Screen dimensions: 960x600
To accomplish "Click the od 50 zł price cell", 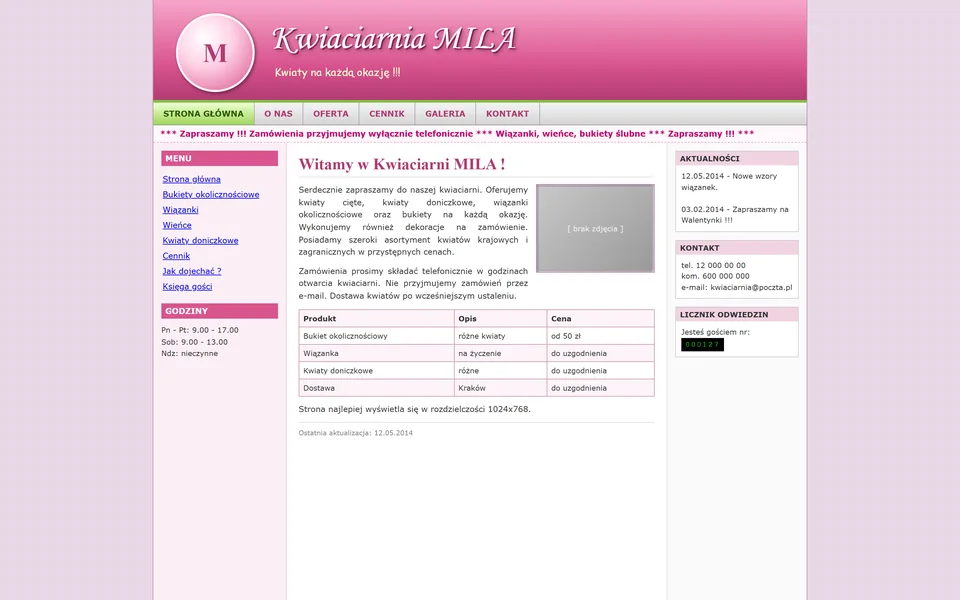I will (600, 336).
